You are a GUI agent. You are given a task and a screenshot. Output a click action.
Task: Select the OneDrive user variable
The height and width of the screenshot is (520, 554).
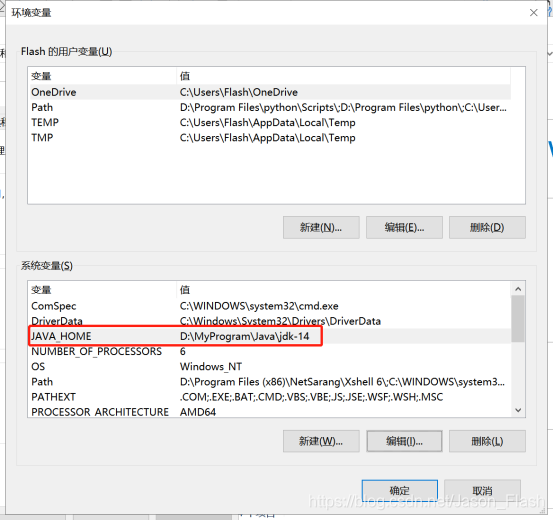tap(269, 92)
